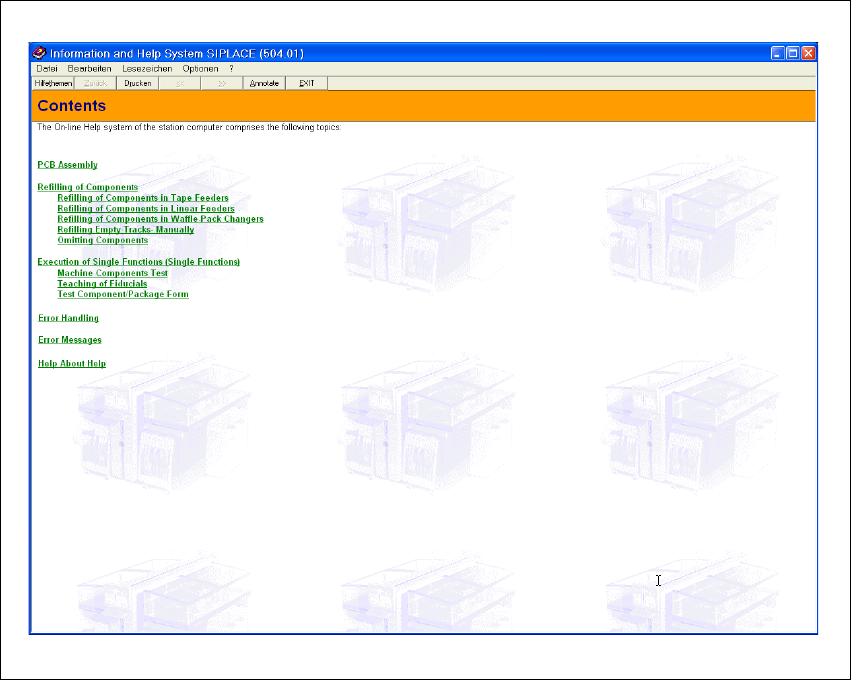Open the Optionen menu
Screen dimensions: 851x680
click(x=200, y=69)
